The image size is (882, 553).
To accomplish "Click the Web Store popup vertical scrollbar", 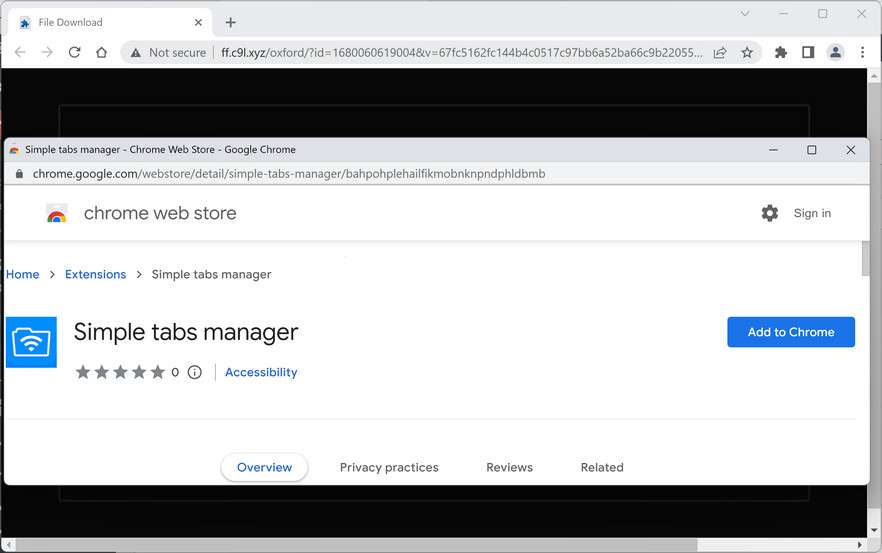I will coord(865,258).
